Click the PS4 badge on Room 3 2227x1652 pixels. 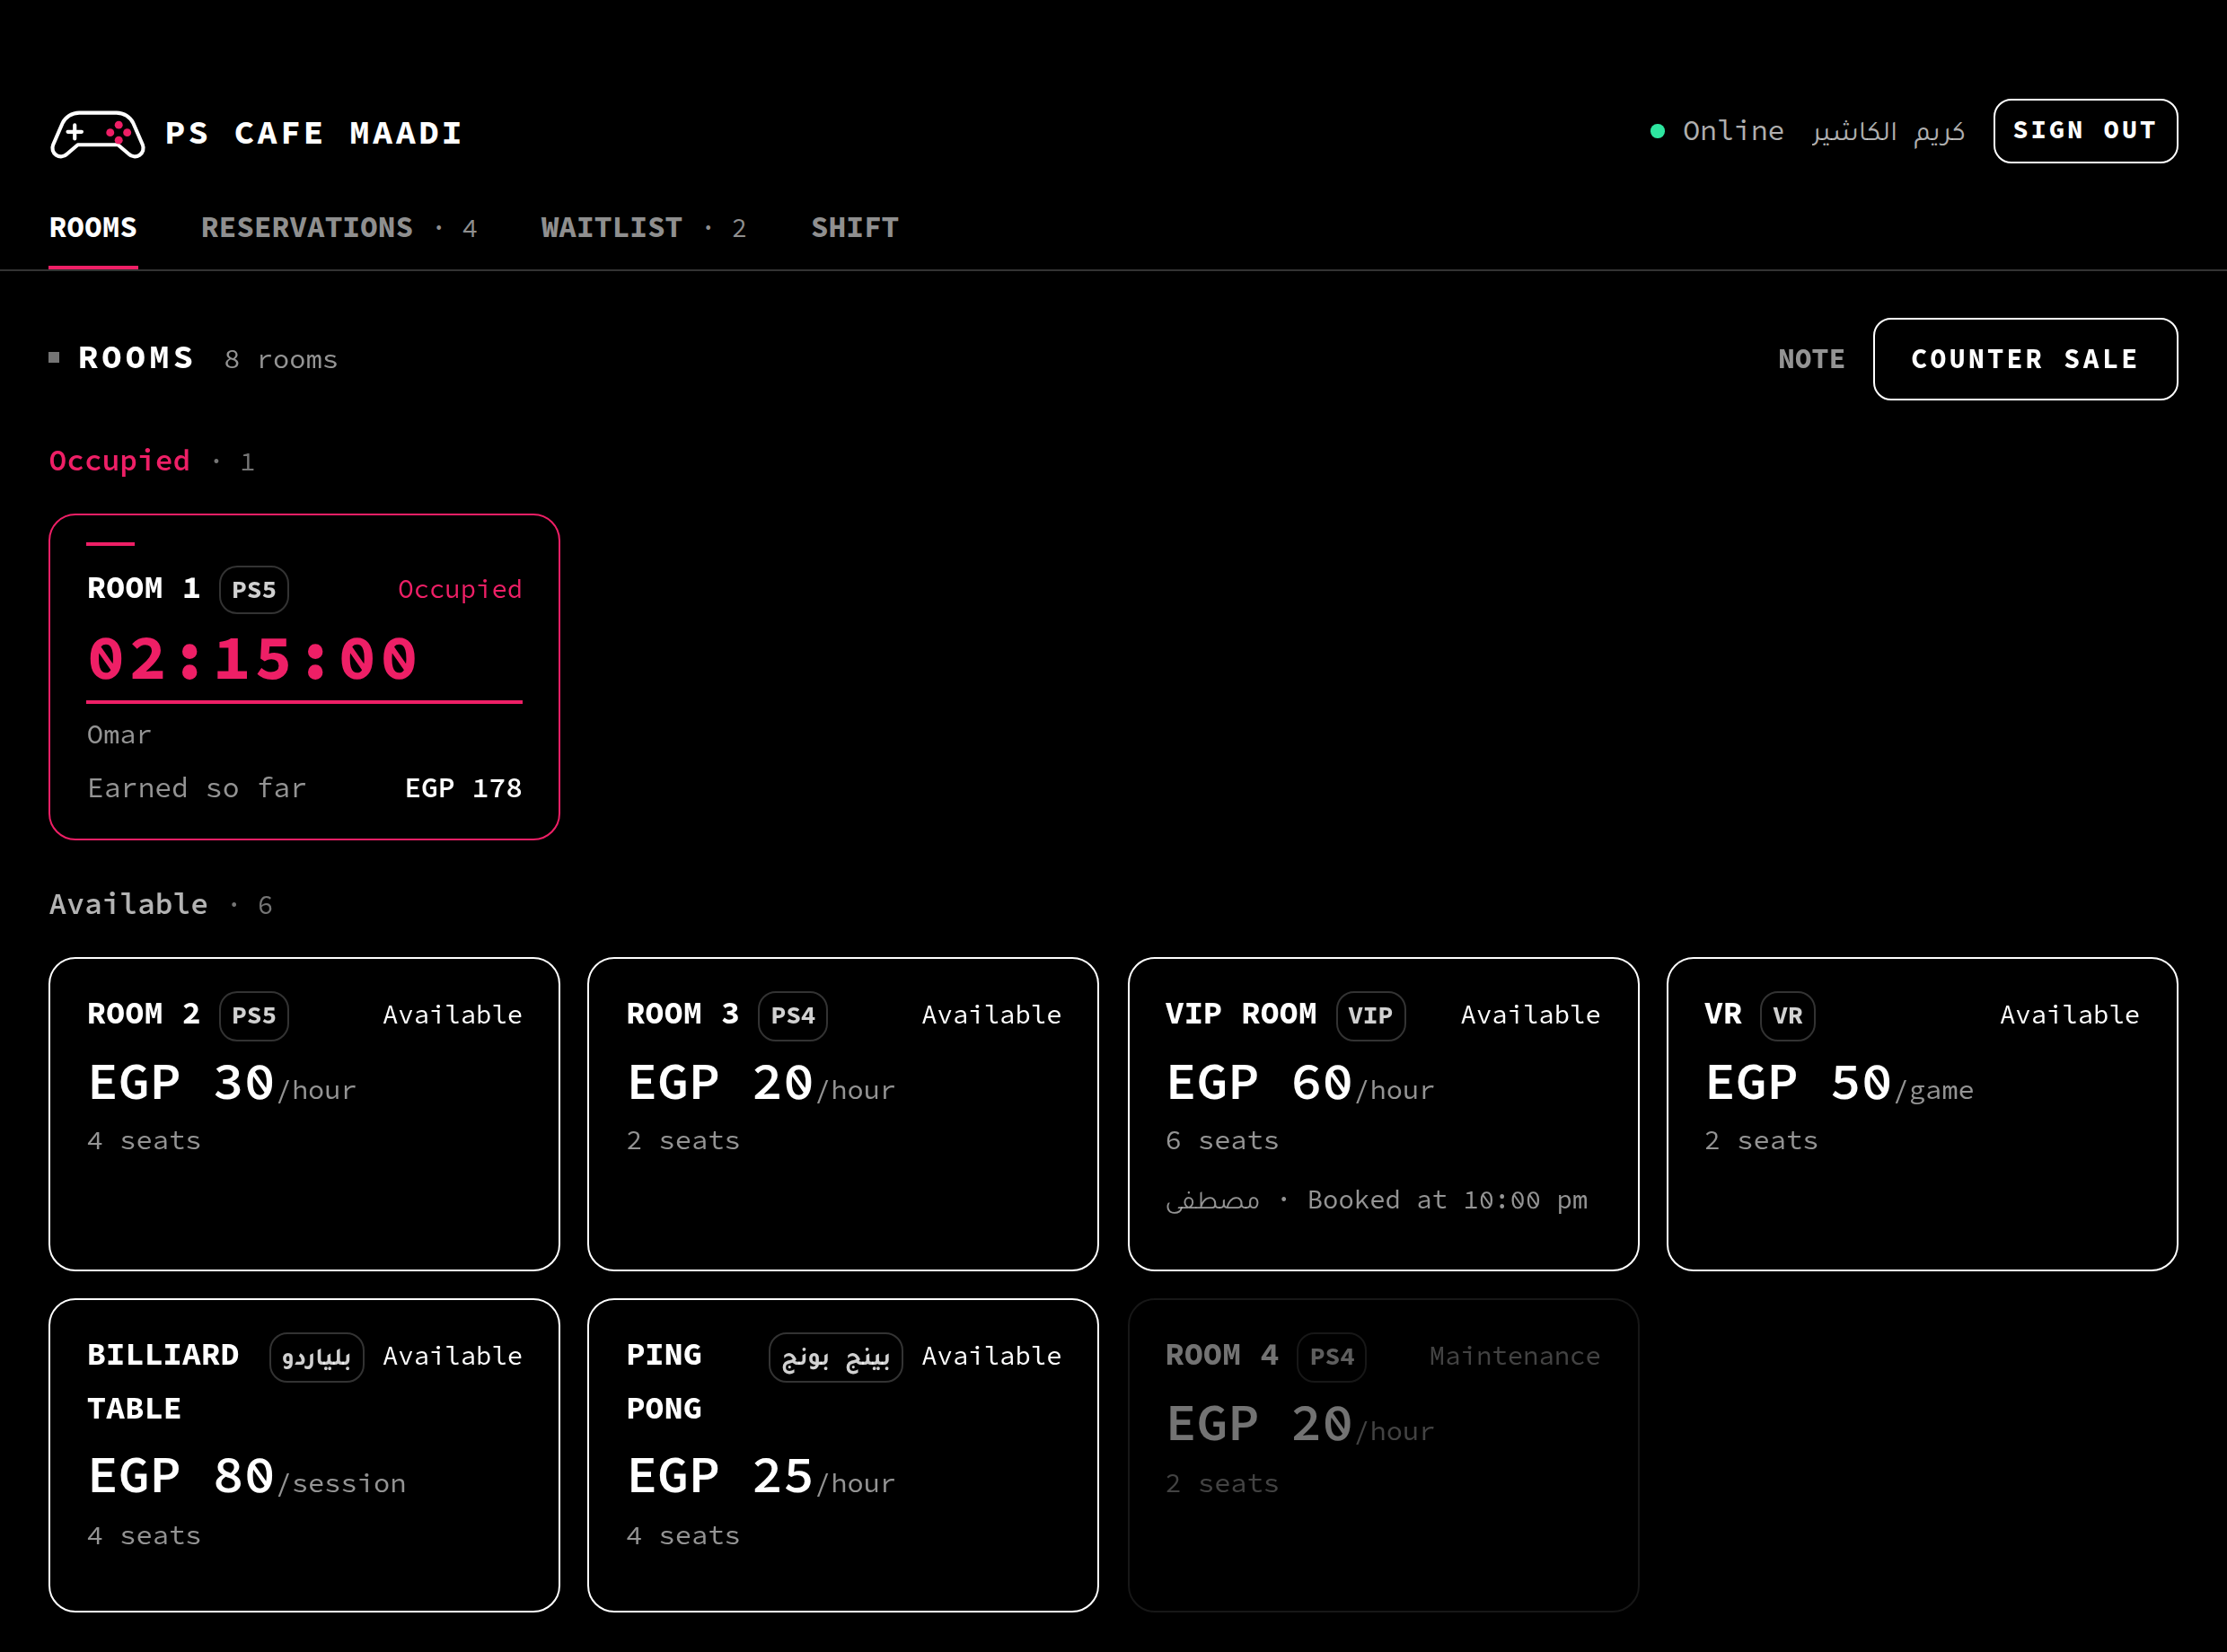tap(793, 1016)
